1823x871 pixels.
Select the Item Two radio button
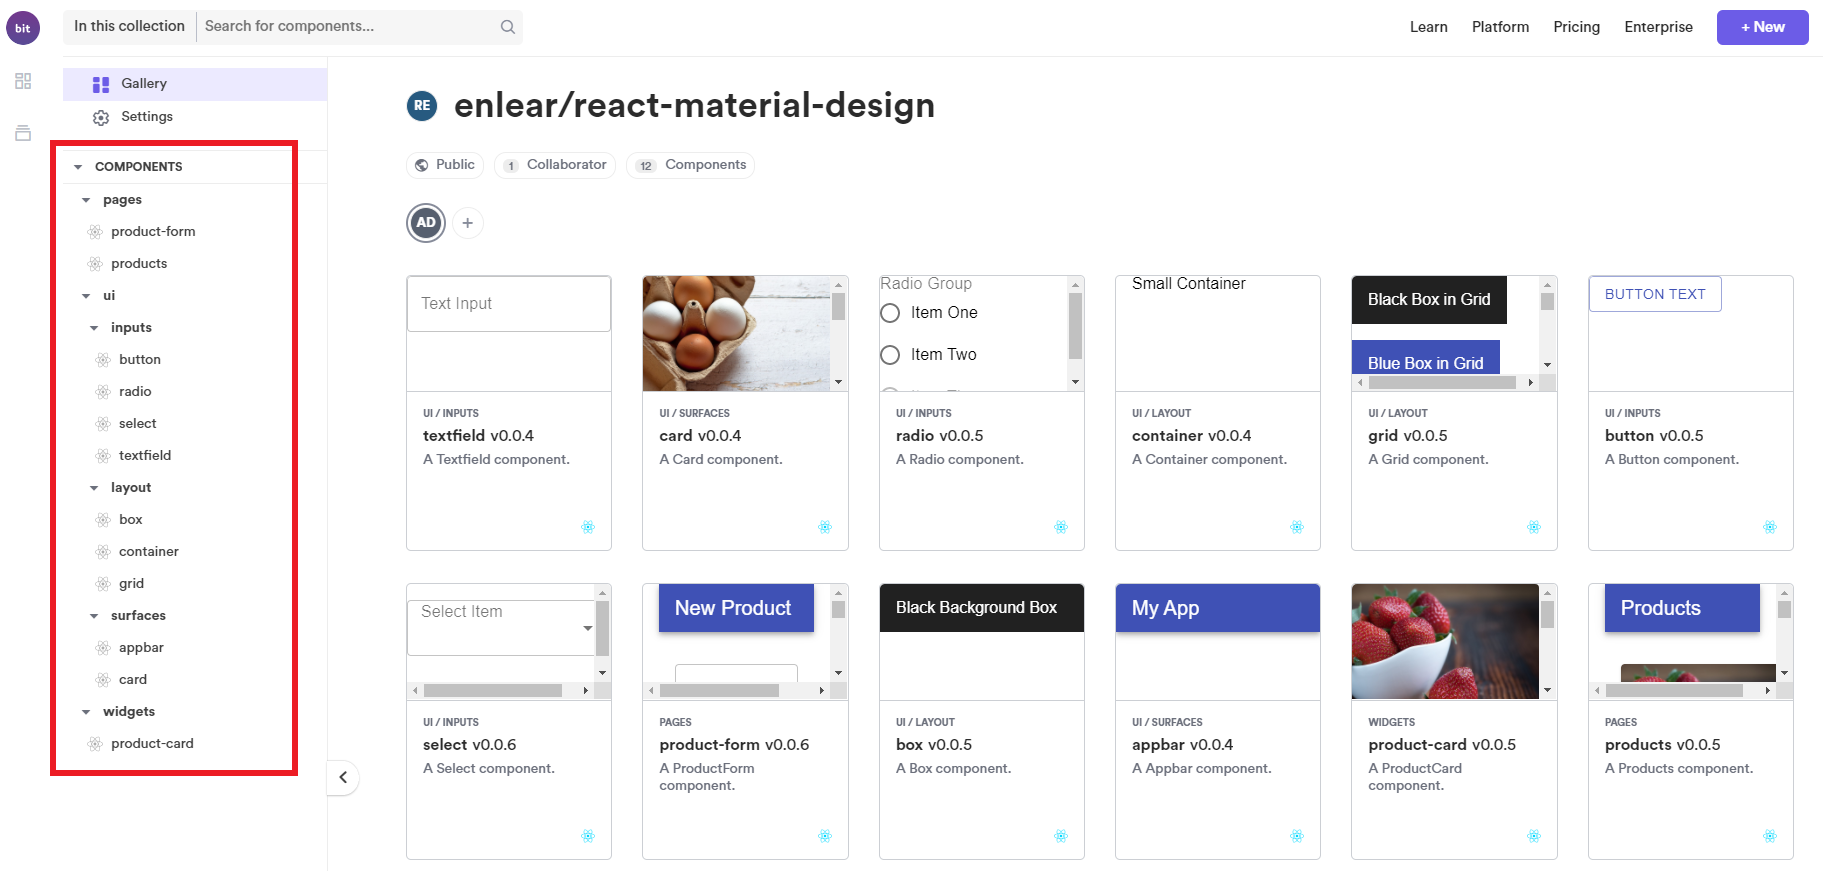890,355
